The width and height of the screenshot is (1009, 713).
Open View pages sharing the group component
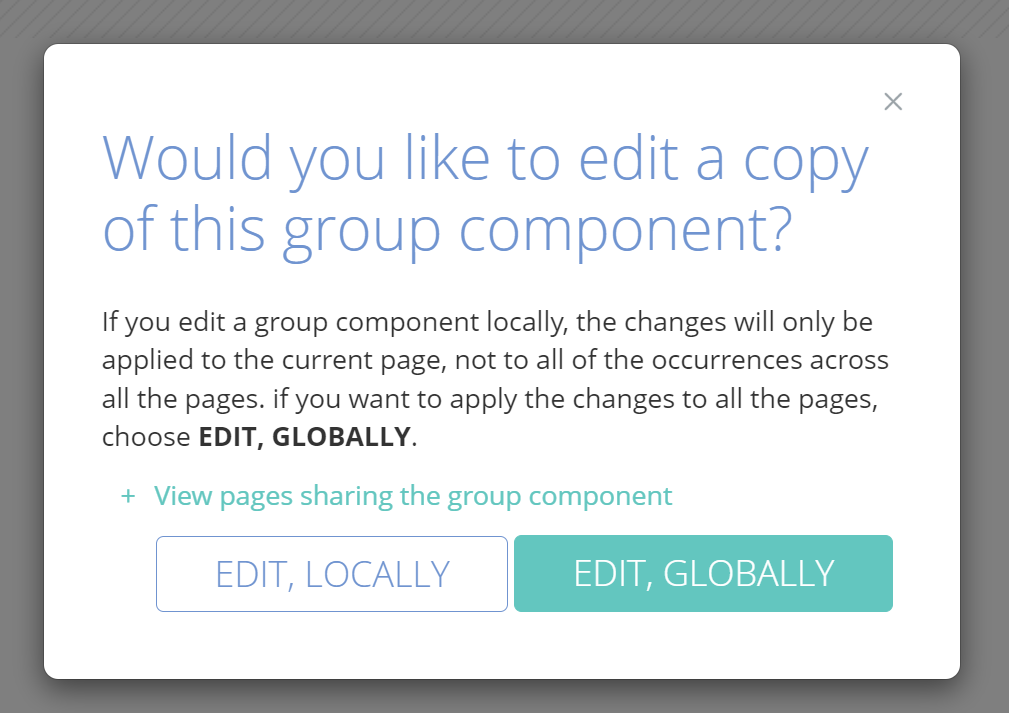pyautogui.click(x=412, y=496)
